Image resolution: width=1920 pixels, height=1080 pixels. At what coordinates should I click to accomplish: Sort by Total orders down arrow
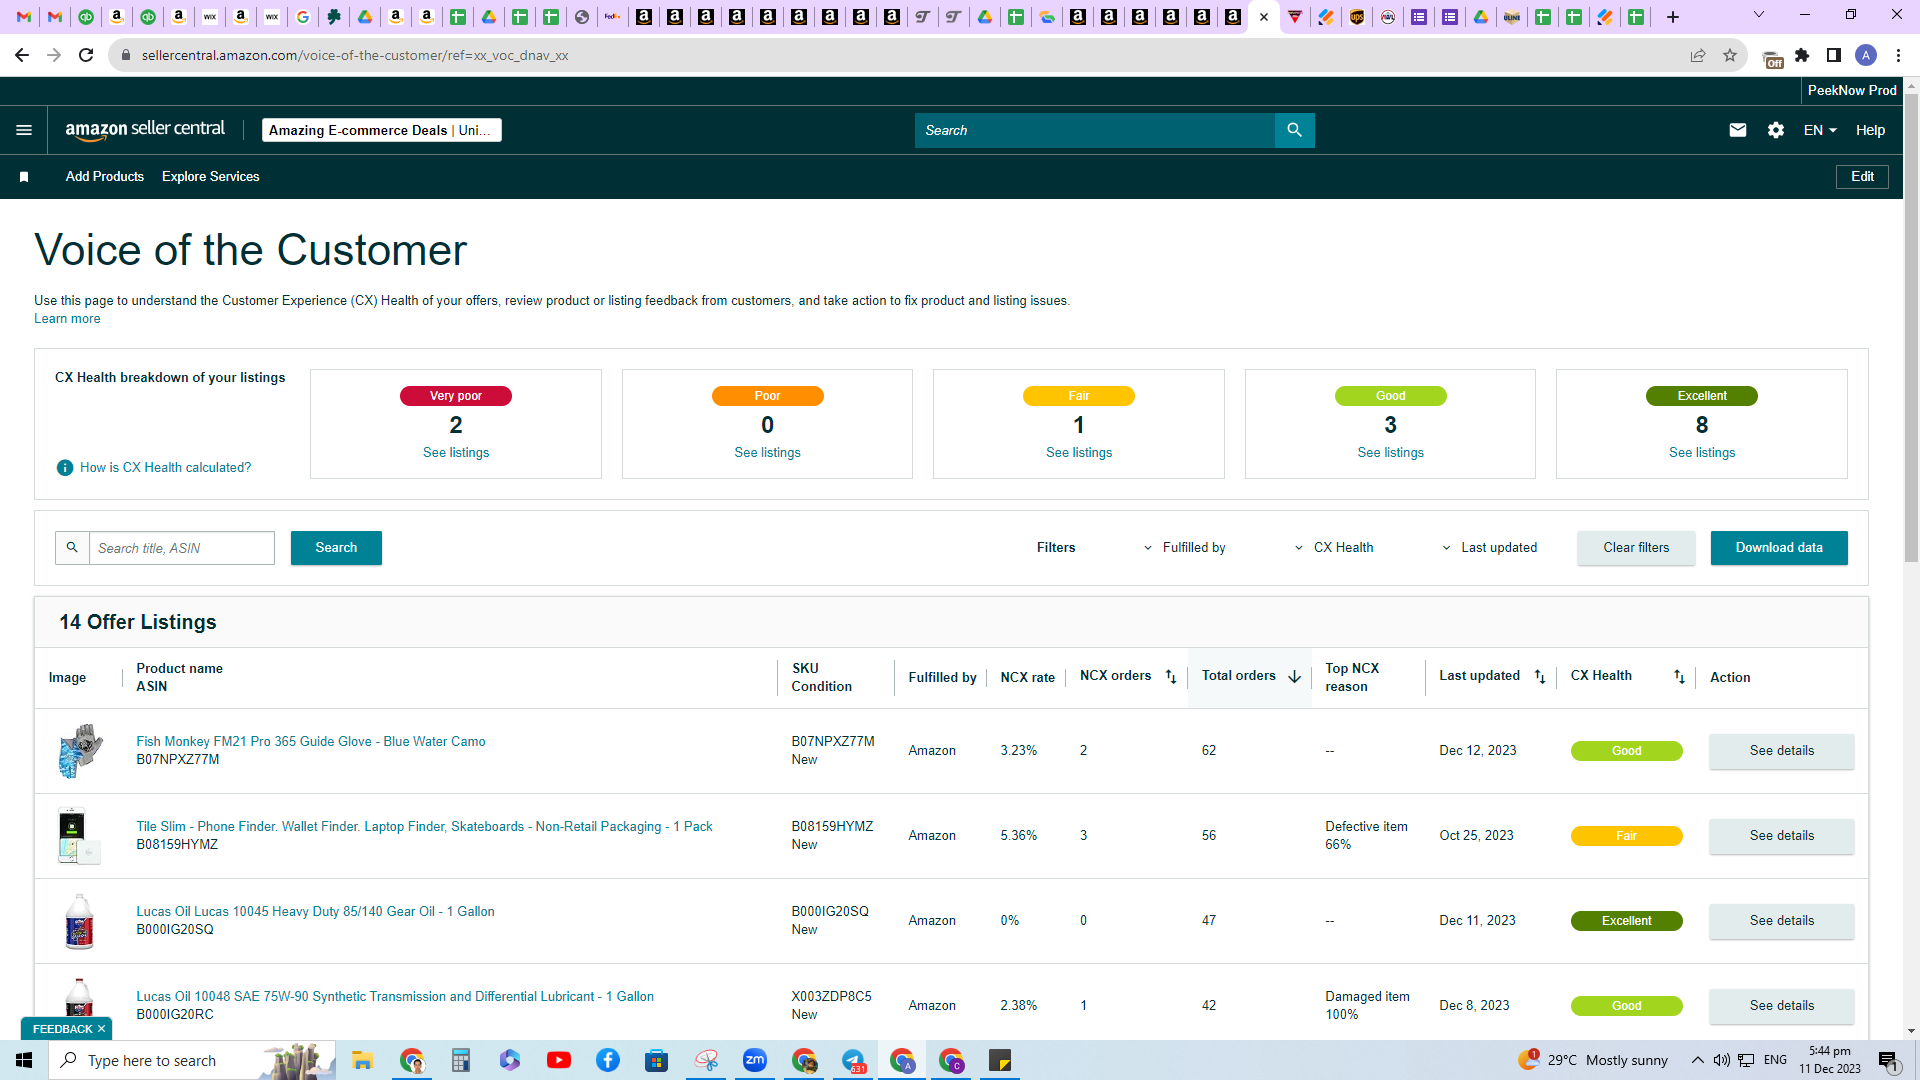(1294, 677)
